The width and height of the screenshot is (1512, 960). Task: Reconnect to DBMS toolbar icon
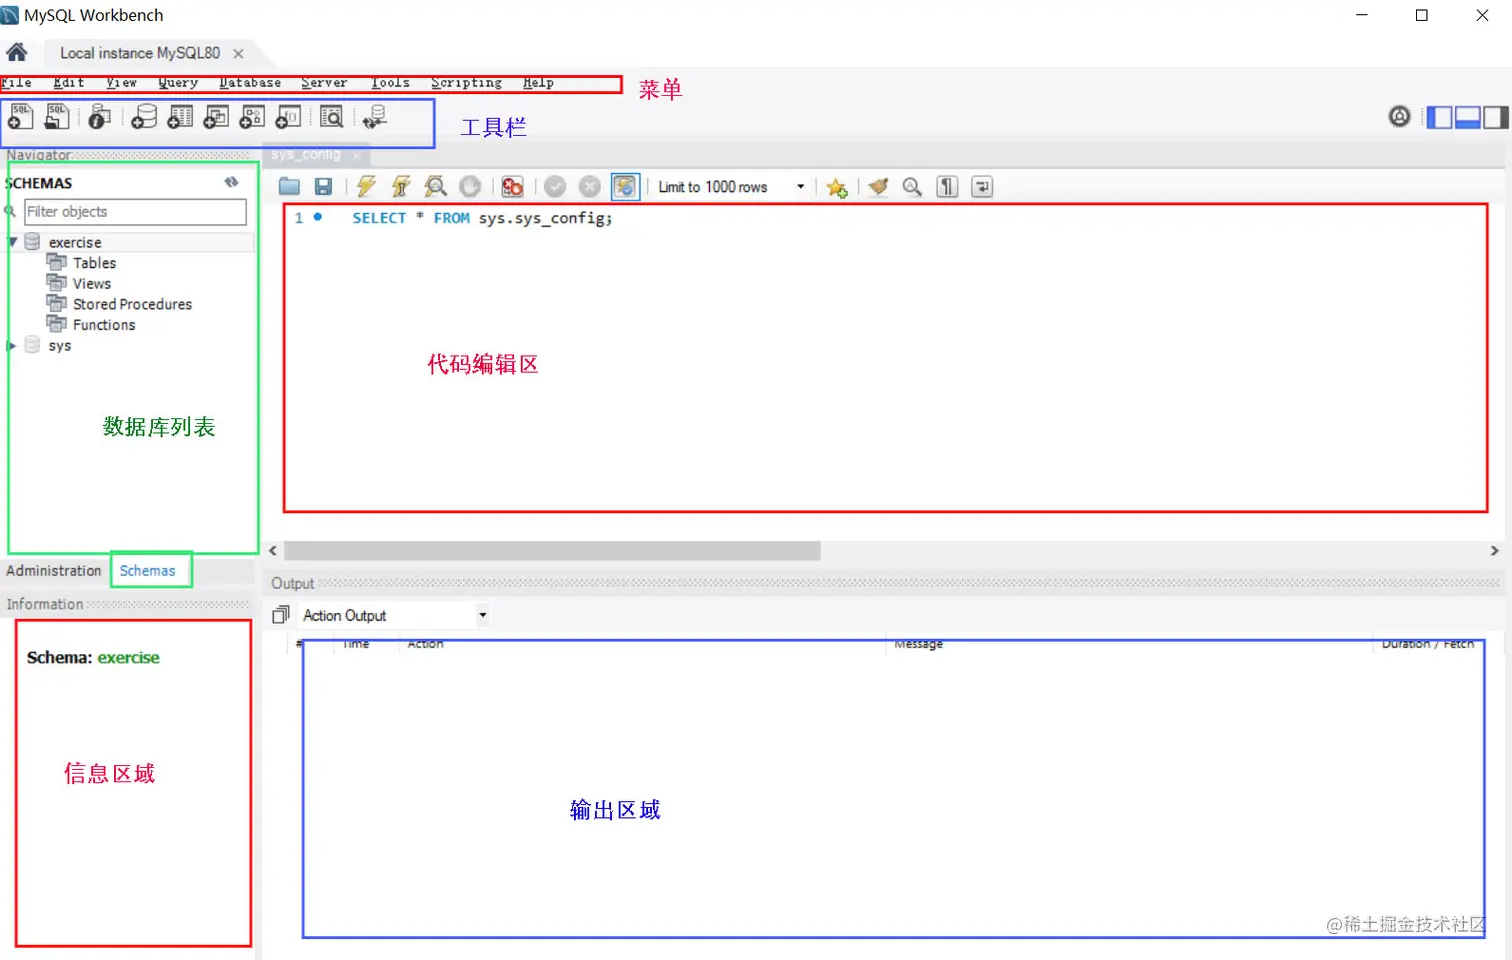tap(375, 117)
